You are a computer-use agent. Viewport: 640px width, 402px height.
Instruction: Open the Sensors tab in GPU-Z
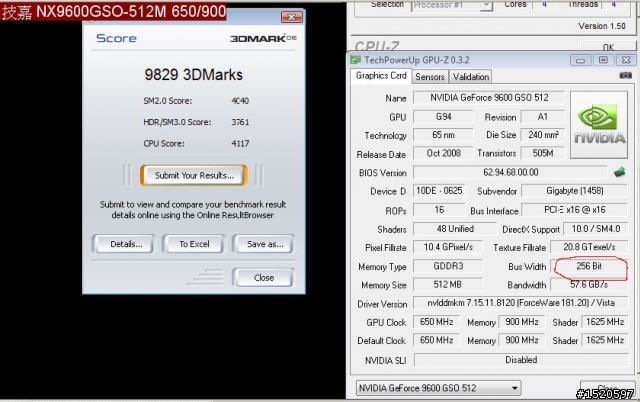tap(430, 77)
